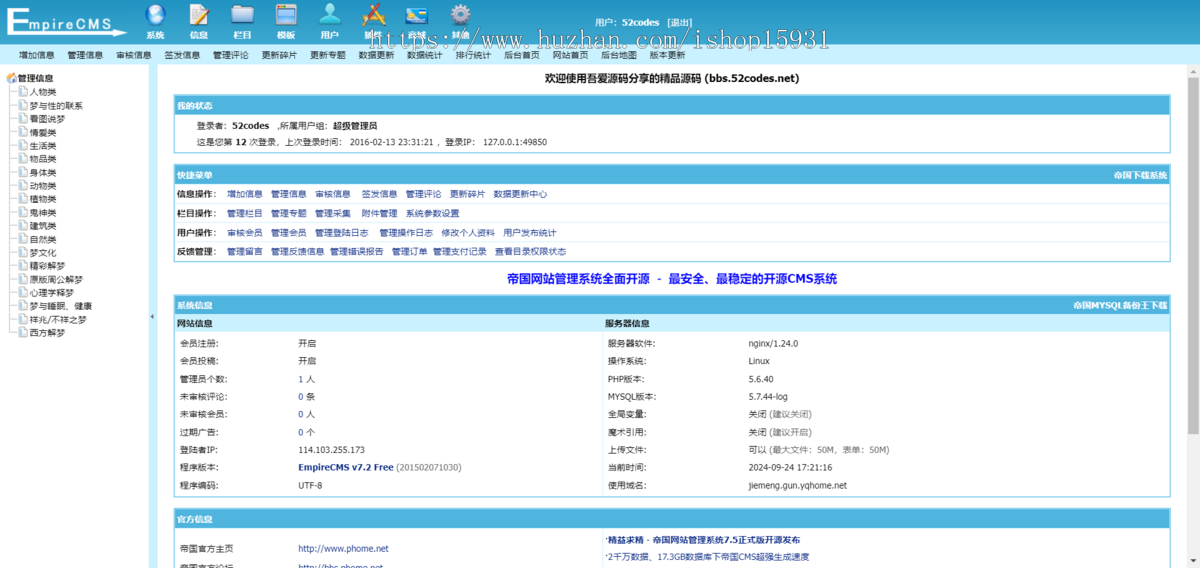
Task: Choose 排行统计 in top submenu bar
Action: coord(473,56)
